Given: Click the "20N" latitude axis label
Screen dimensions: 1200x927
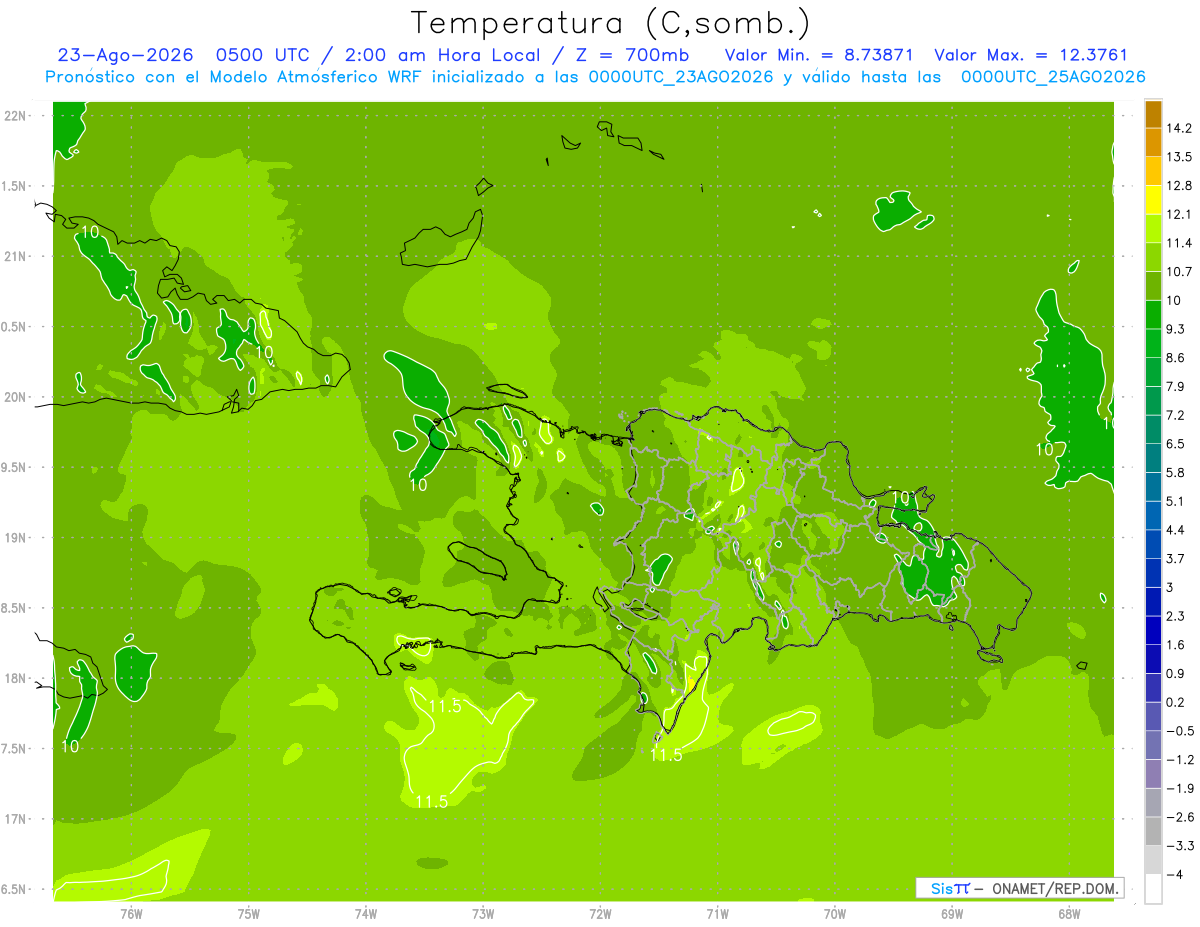Looking at the screenshot, I should [x=16, y=397].
